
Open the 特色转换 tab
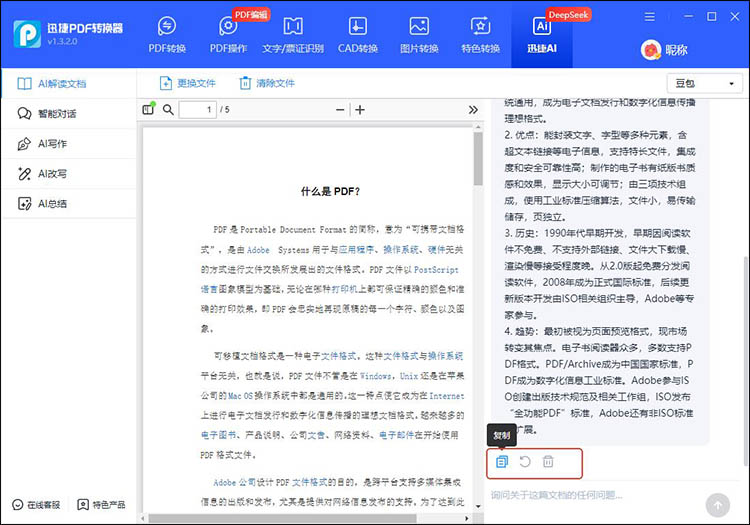pyautogui.click(x=480, y=34)
